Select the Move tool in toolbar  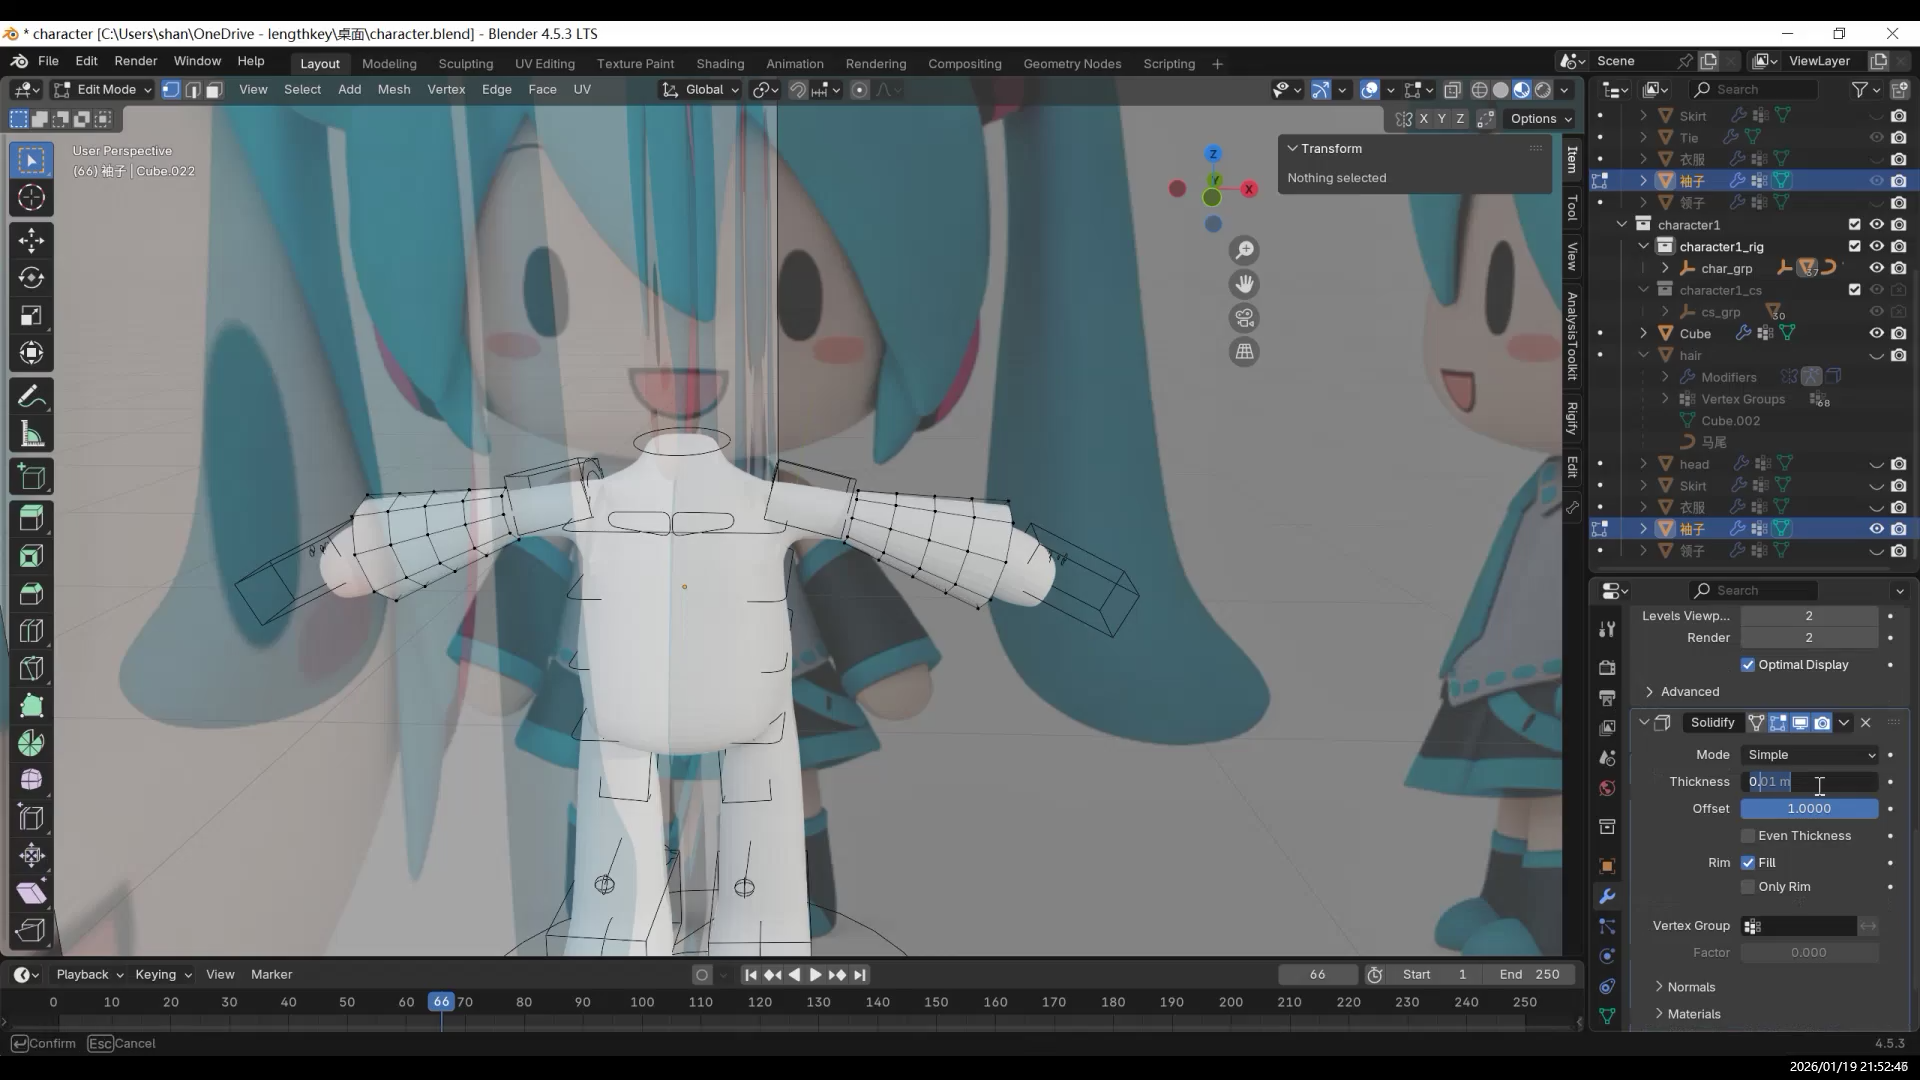(31, 241)
